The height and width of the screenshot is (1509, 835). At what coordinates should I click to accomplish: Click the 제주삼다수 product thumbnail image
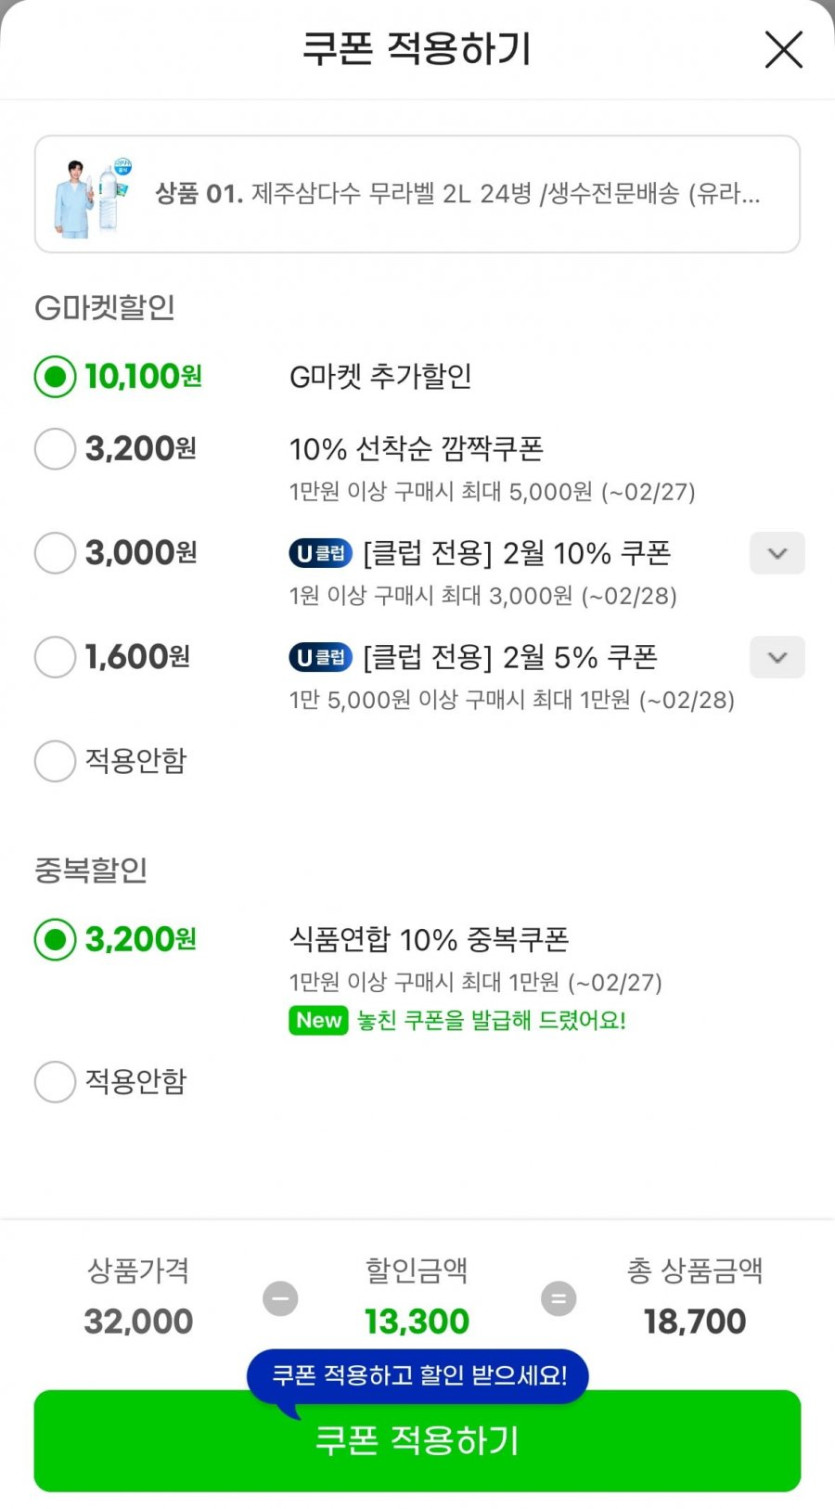point(93,196)
